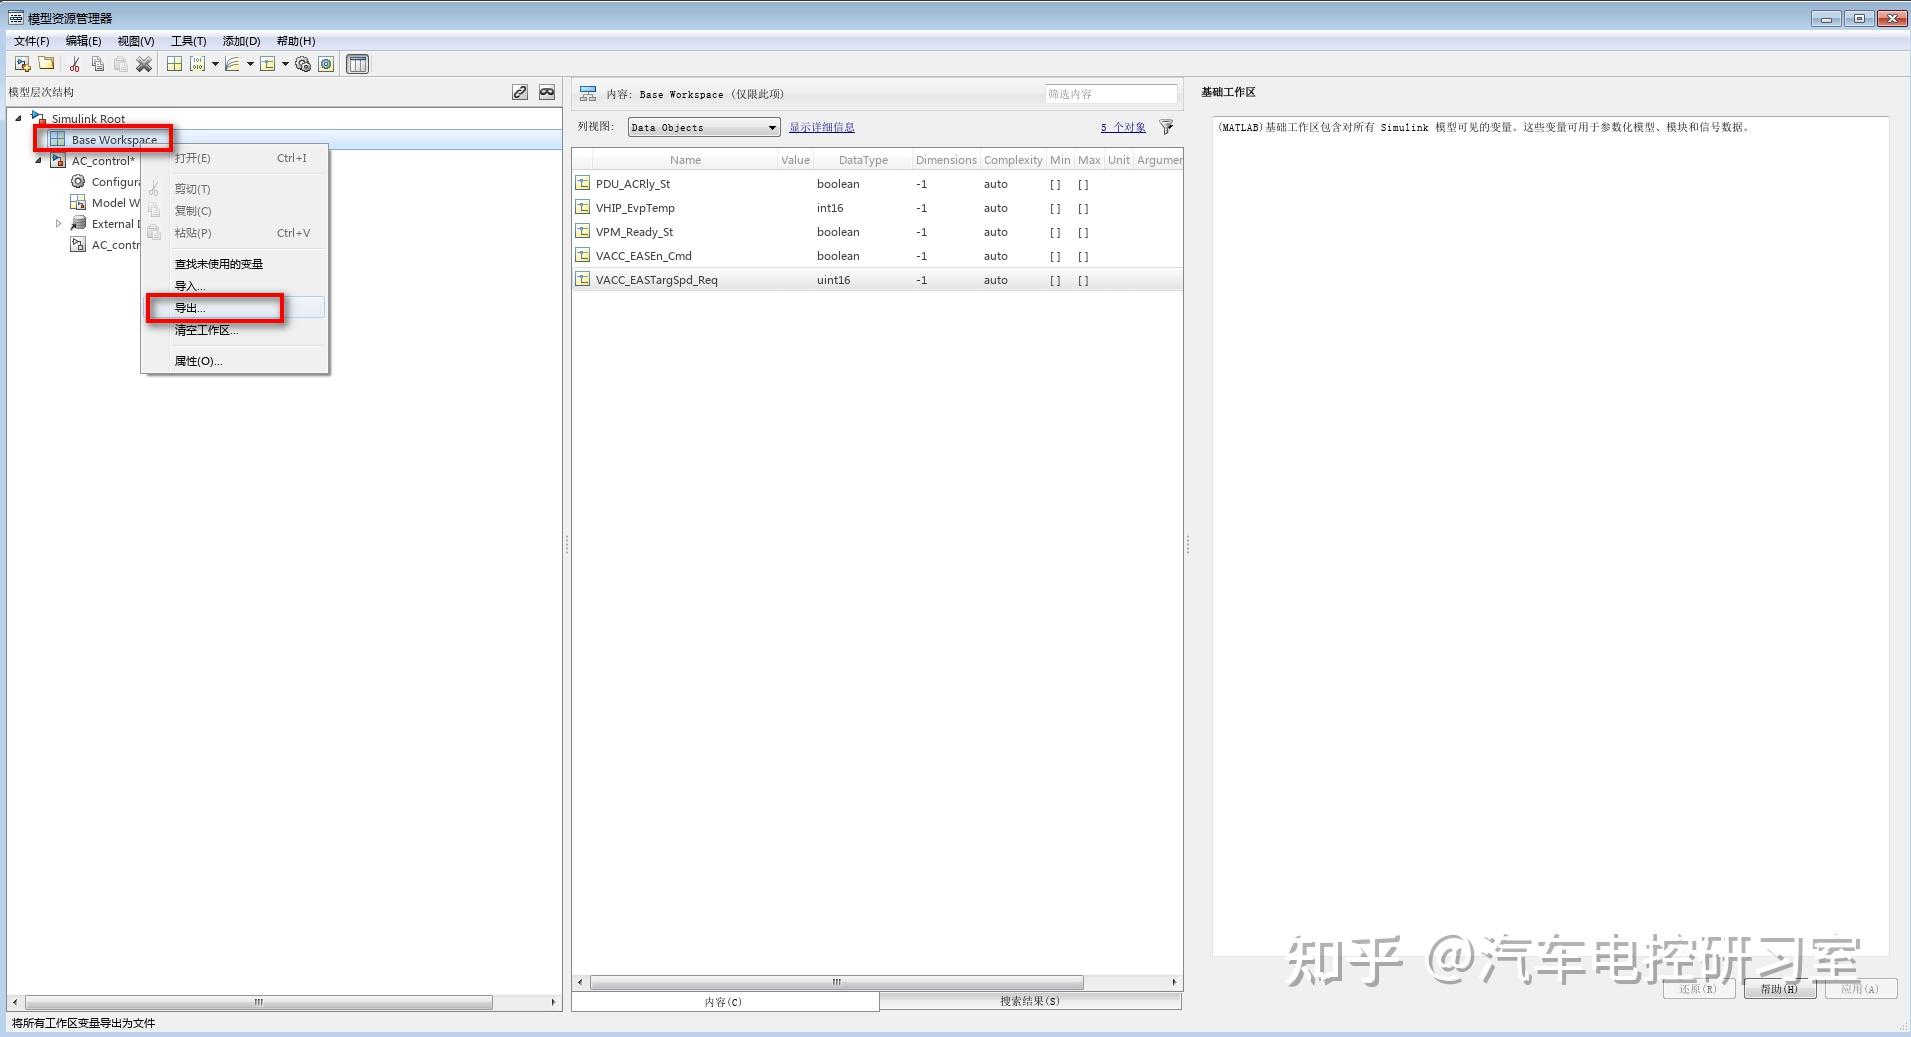Switch to the 搜索结果(S) tab
The width and height of the screenshot is (1911, 1037).
point(1028,1000)
